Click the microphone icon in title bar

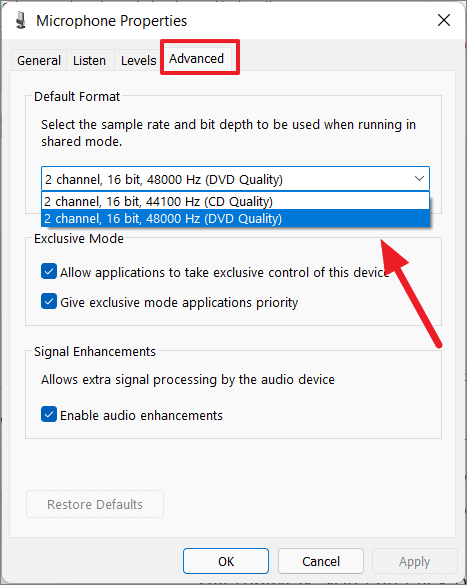[21, 20]
